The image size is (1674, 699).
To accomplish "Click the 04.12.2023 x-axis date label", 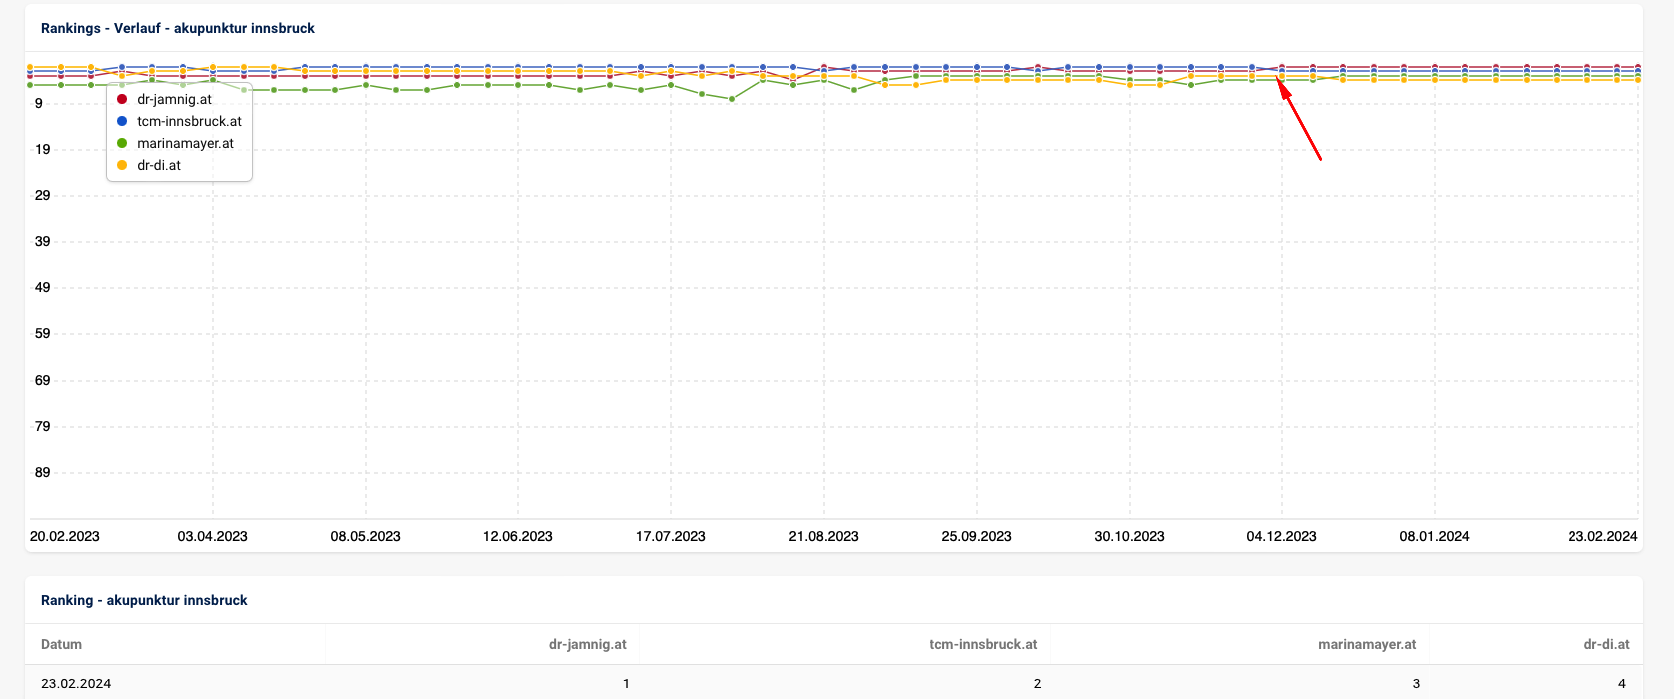I will (1282, 537).
